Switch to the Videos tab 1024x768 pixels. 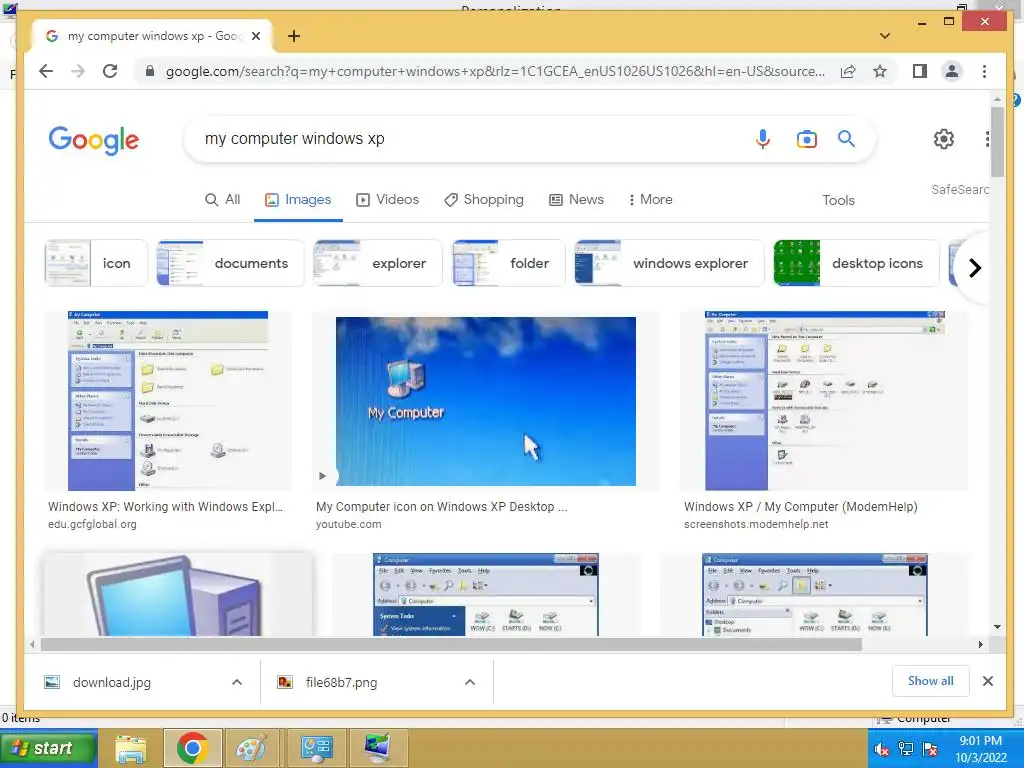387,200
